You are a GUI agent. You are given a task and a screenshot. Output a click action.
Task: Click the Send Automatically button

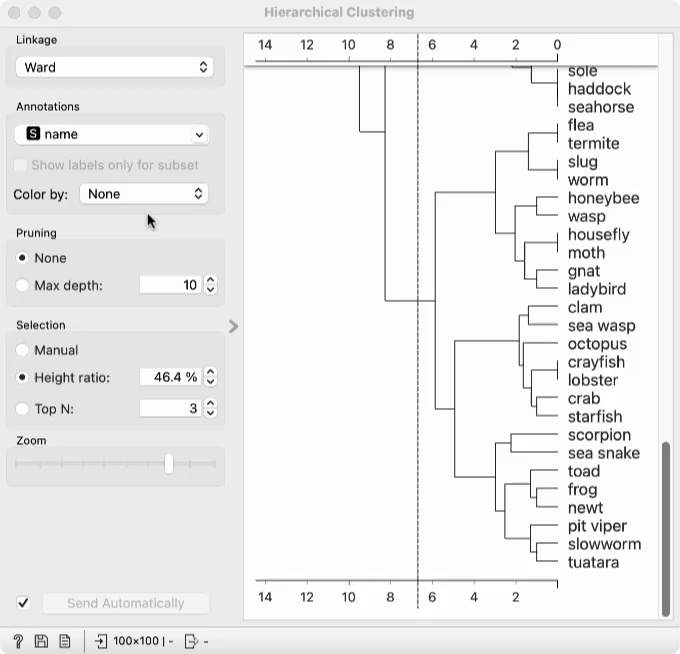pyautogui.click(x=126, y=603)
